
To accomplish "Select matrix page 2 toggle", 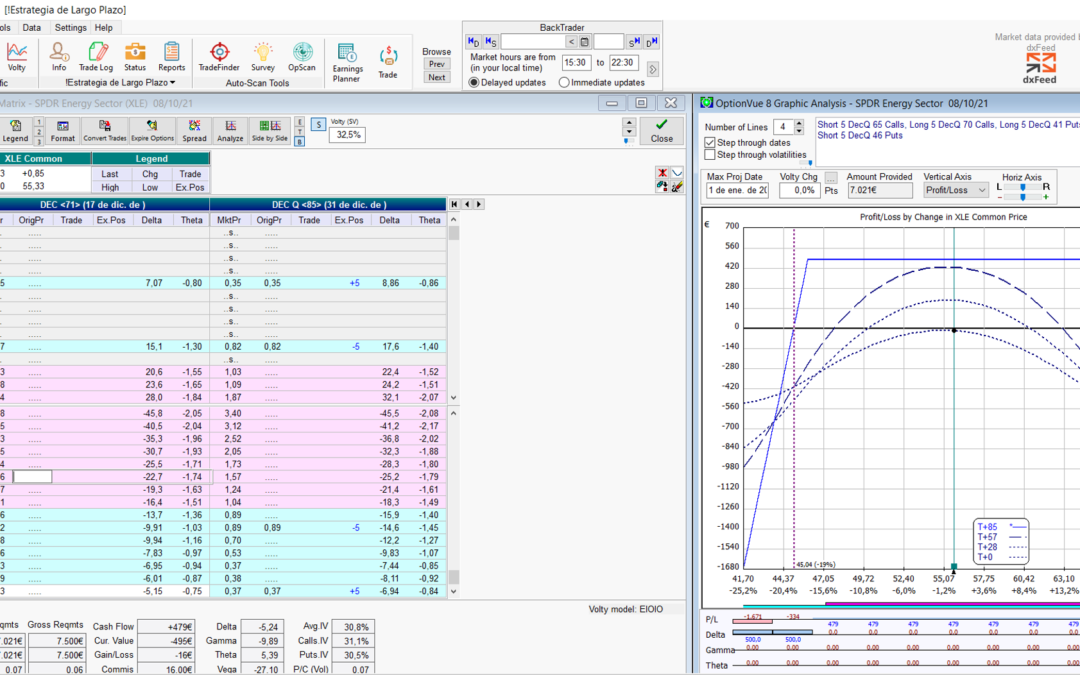I will click(39, 132).
